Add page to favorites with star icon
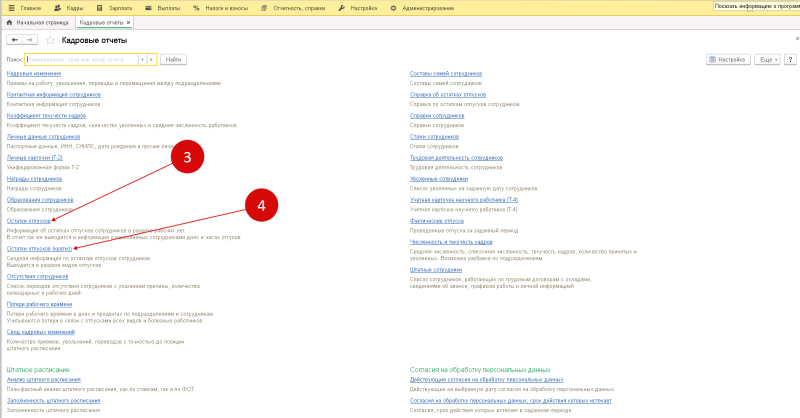 pyautogui.click(x=50, y=40)
